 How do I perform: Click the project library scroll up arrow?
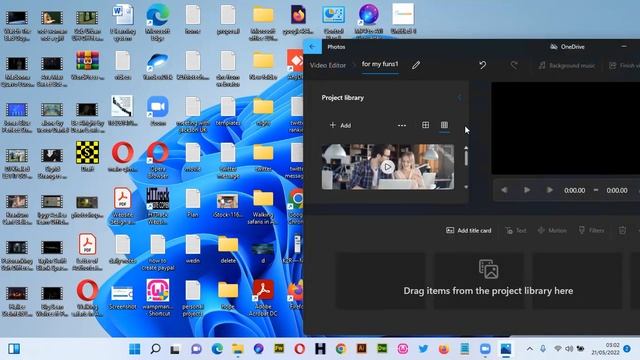click(x=466, y=148)
